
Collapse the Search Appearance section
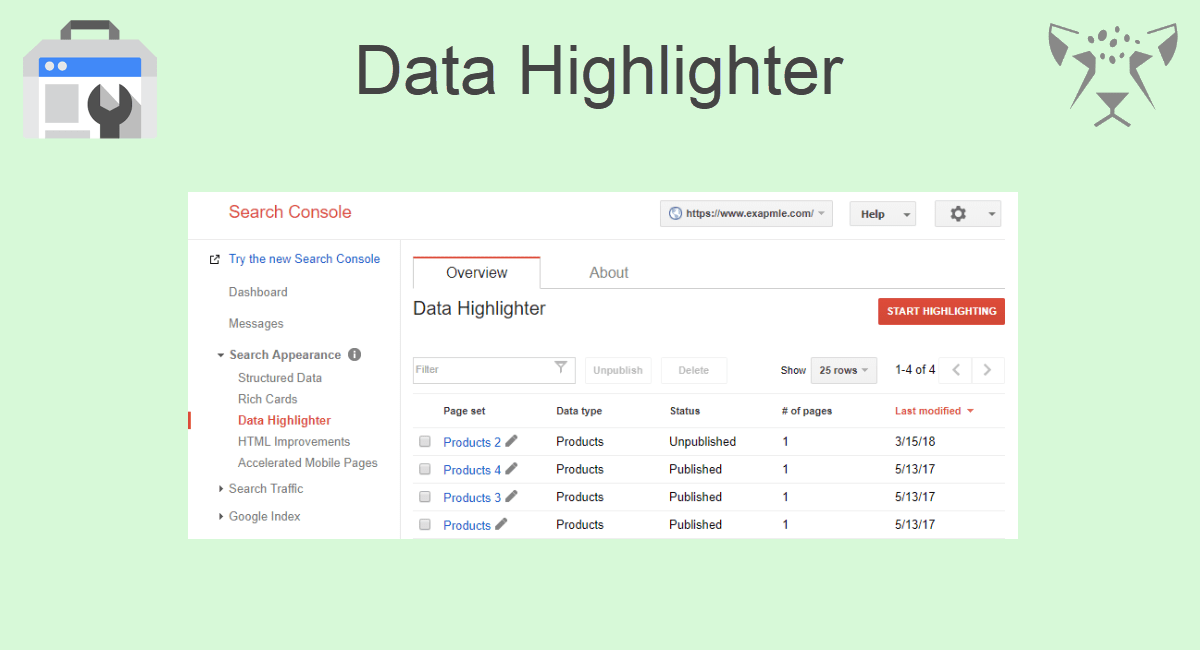click(221, 355)
